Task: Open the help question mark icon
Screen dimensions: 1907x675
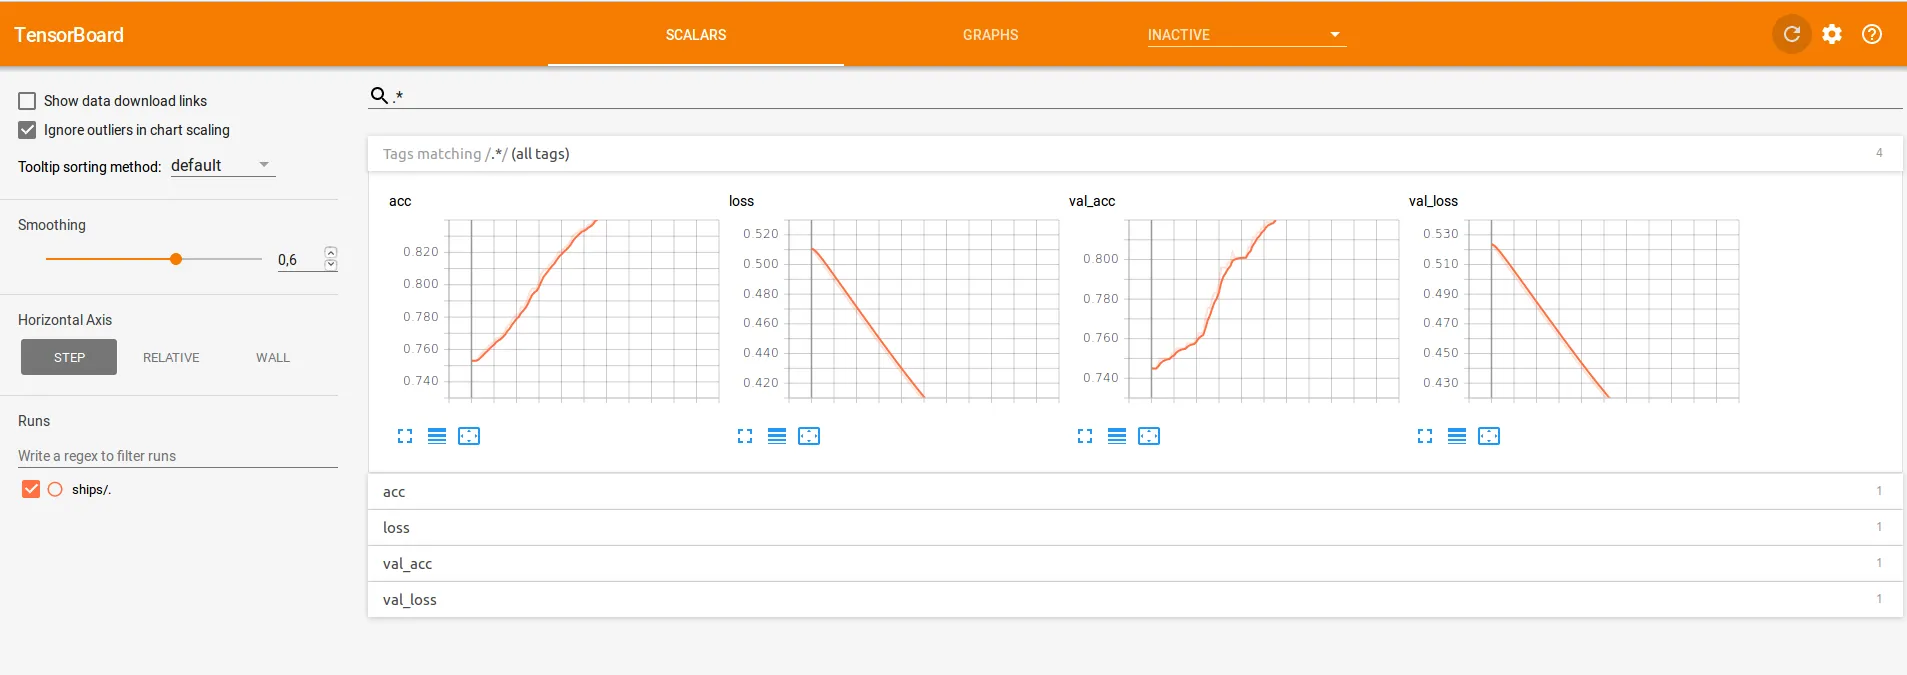Action: pyautogui.click(x=1871, y=34)
